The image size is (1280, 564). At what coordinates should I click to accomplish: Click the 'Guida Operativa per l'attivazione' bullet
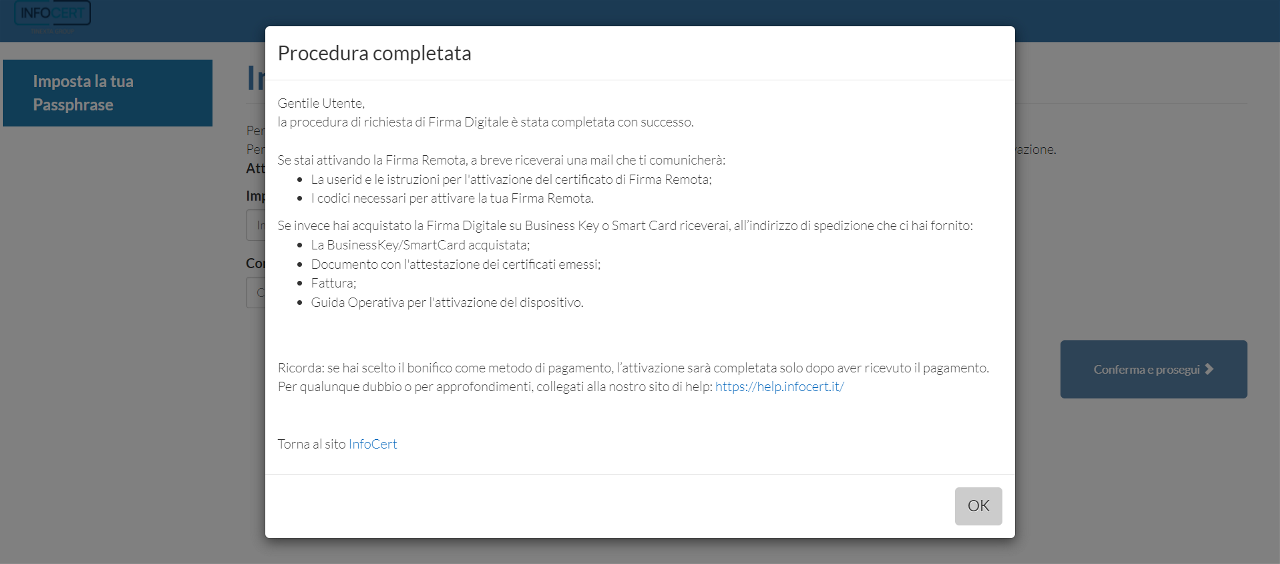pos(447,302)
